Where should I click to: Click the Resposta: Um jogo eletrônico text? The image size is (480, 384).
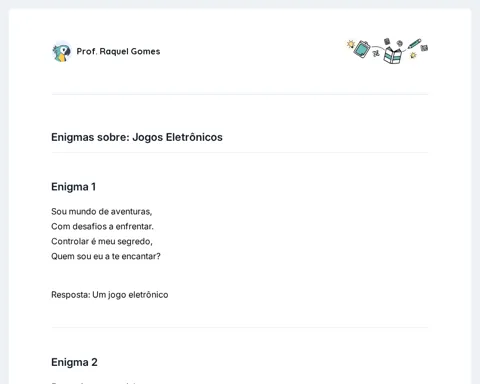coord(109,295)
